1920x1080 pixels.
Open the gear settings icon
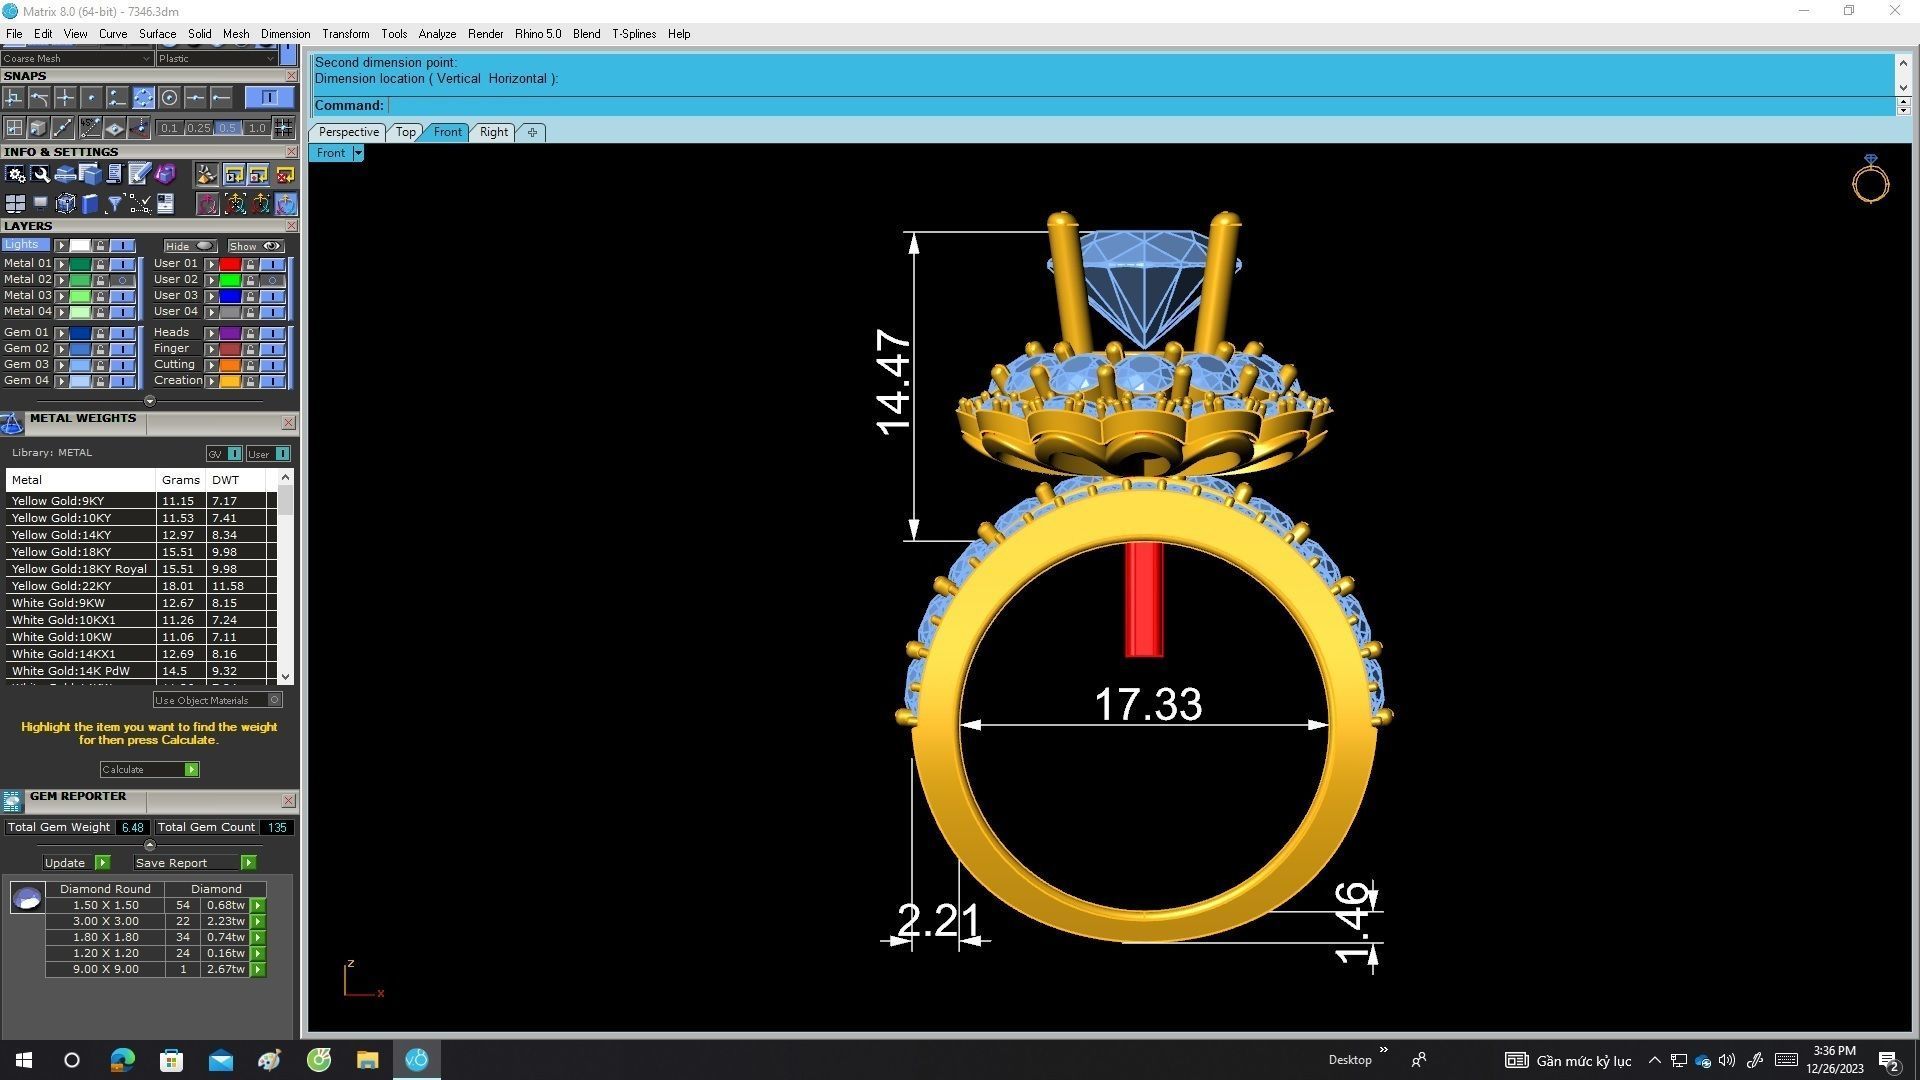point(15,175)
